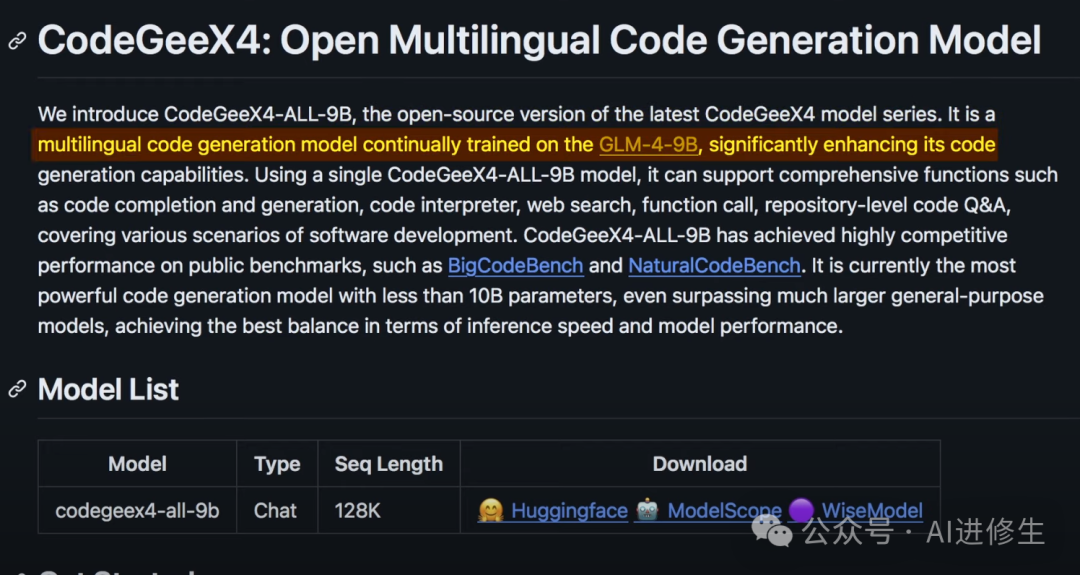This screenshot has height=575, width=1080.
Task: Open the WiseModel download link
Action: click(872, 511)
